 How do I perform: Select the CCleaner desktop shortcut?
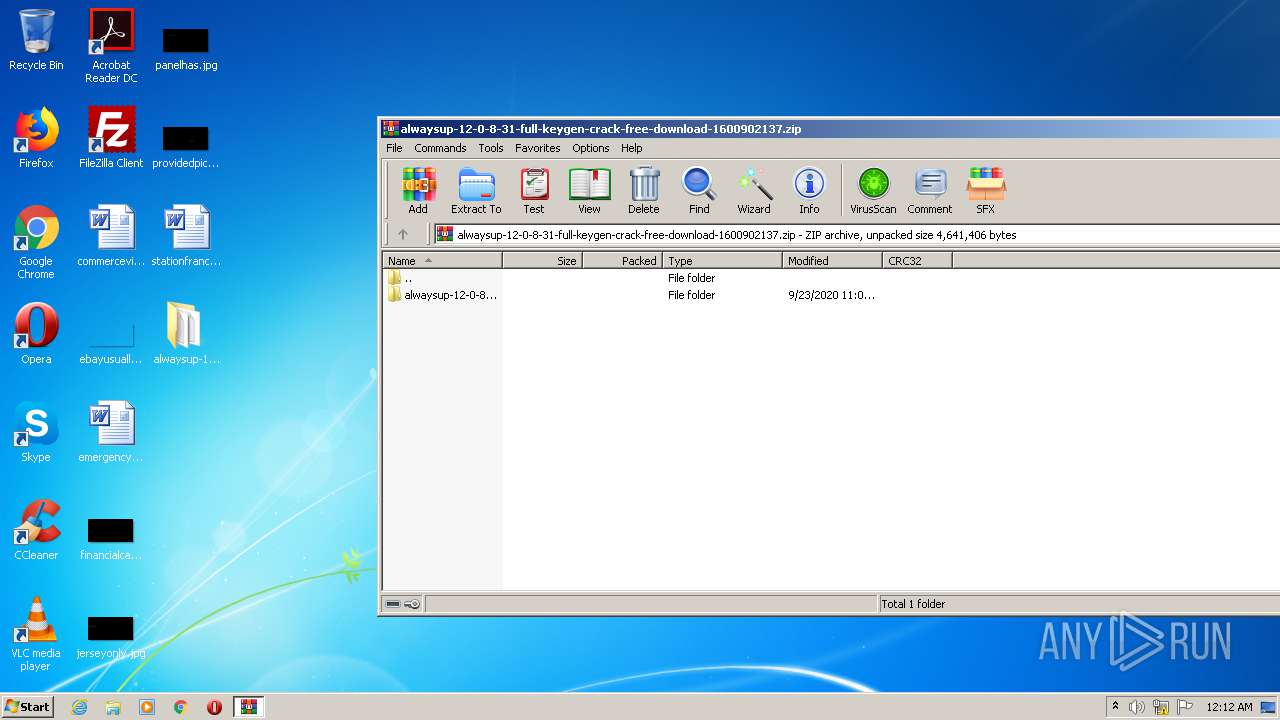(x=36, y=530)
